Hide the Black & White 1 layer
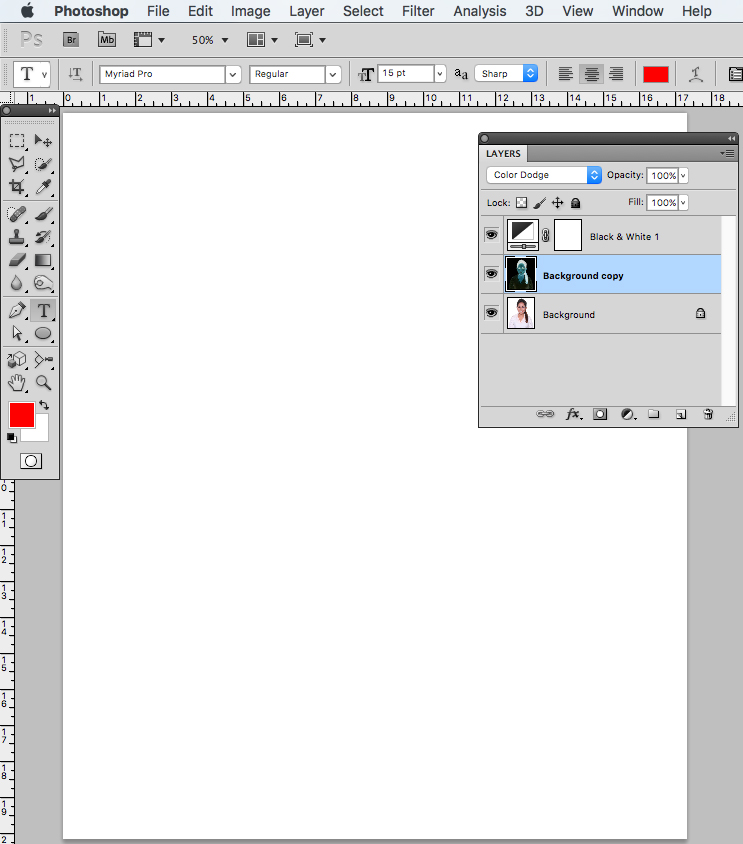The height and width of the screenshot is (844, 743). 491,235
